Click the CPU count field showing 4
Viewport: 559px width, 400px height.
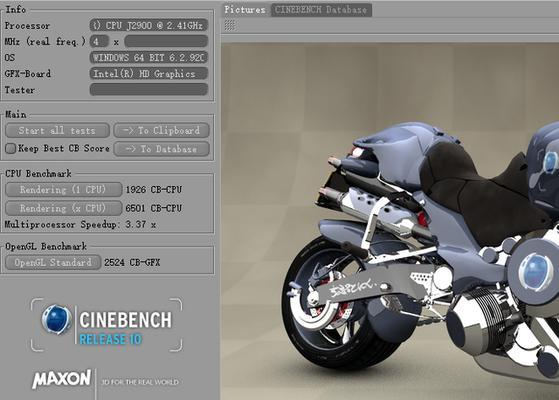pos(99,41)
